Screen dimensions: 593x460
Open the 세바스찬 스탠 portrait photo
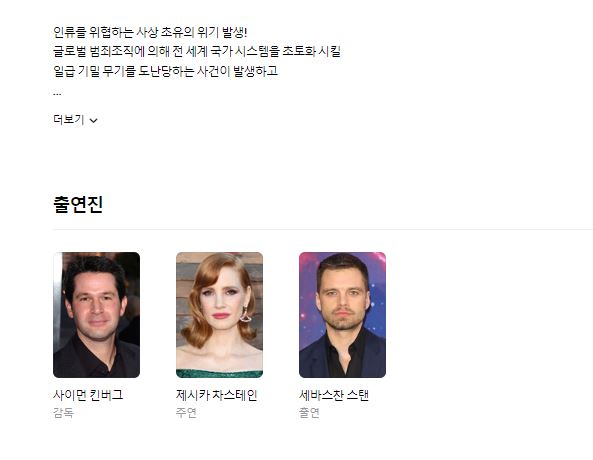coord(342,315)
